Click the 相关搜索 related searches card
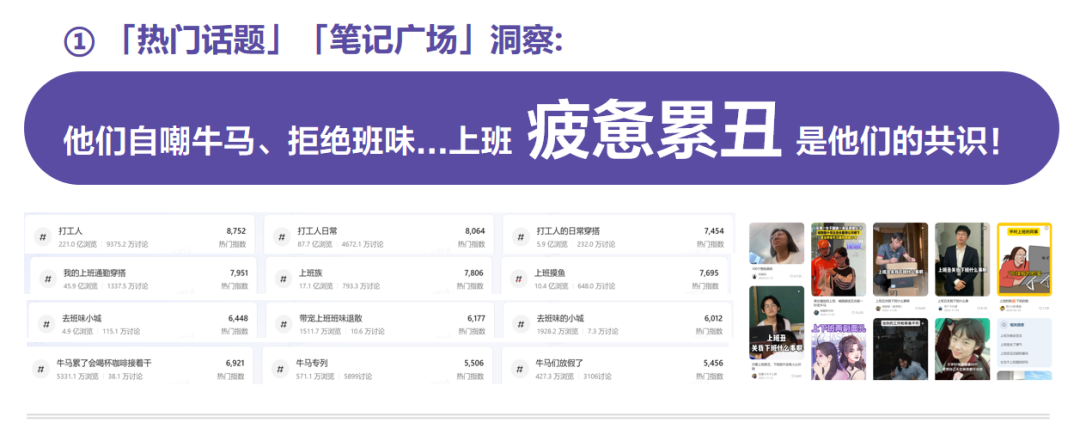 click(1024, 342)
